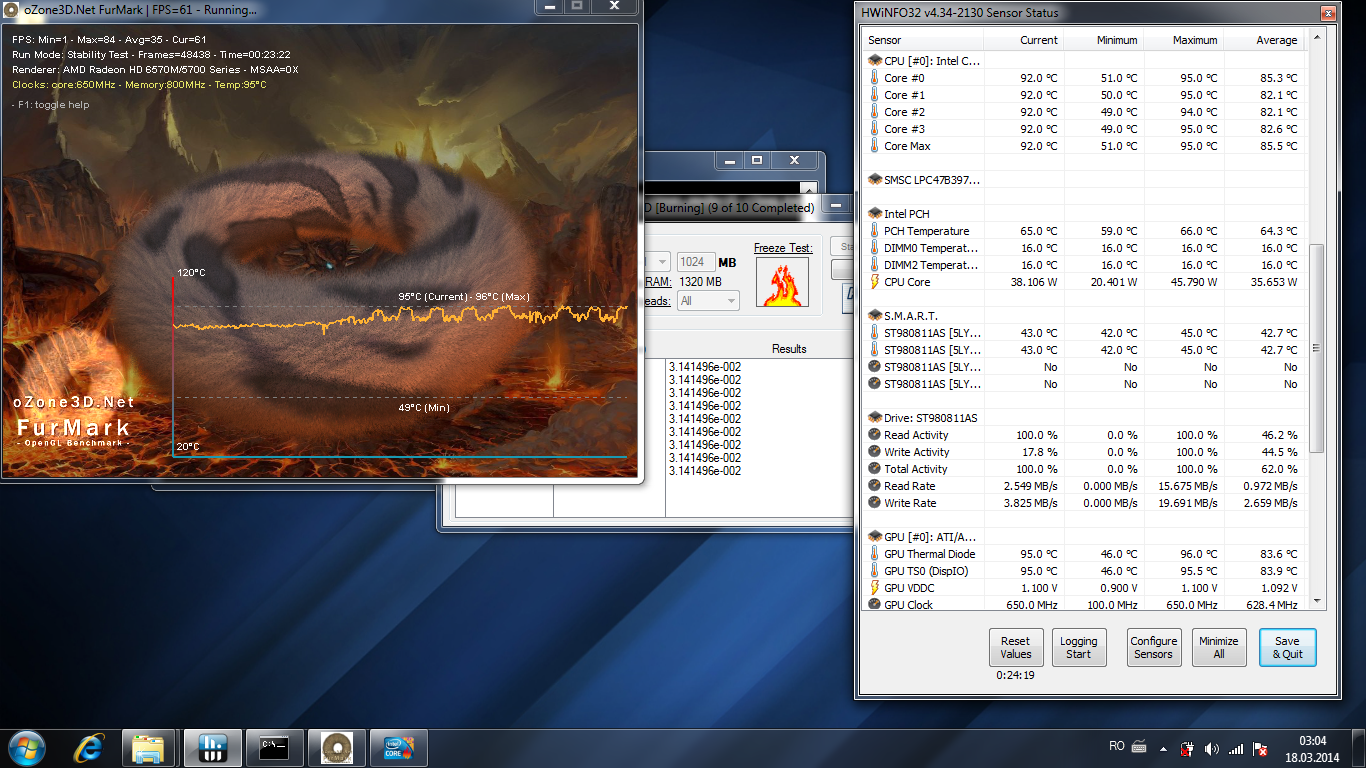Screen dimensions: 1366x768
Task: Switch to IntelBurnTest via its taskbar icon
Action: click(398, 747)
